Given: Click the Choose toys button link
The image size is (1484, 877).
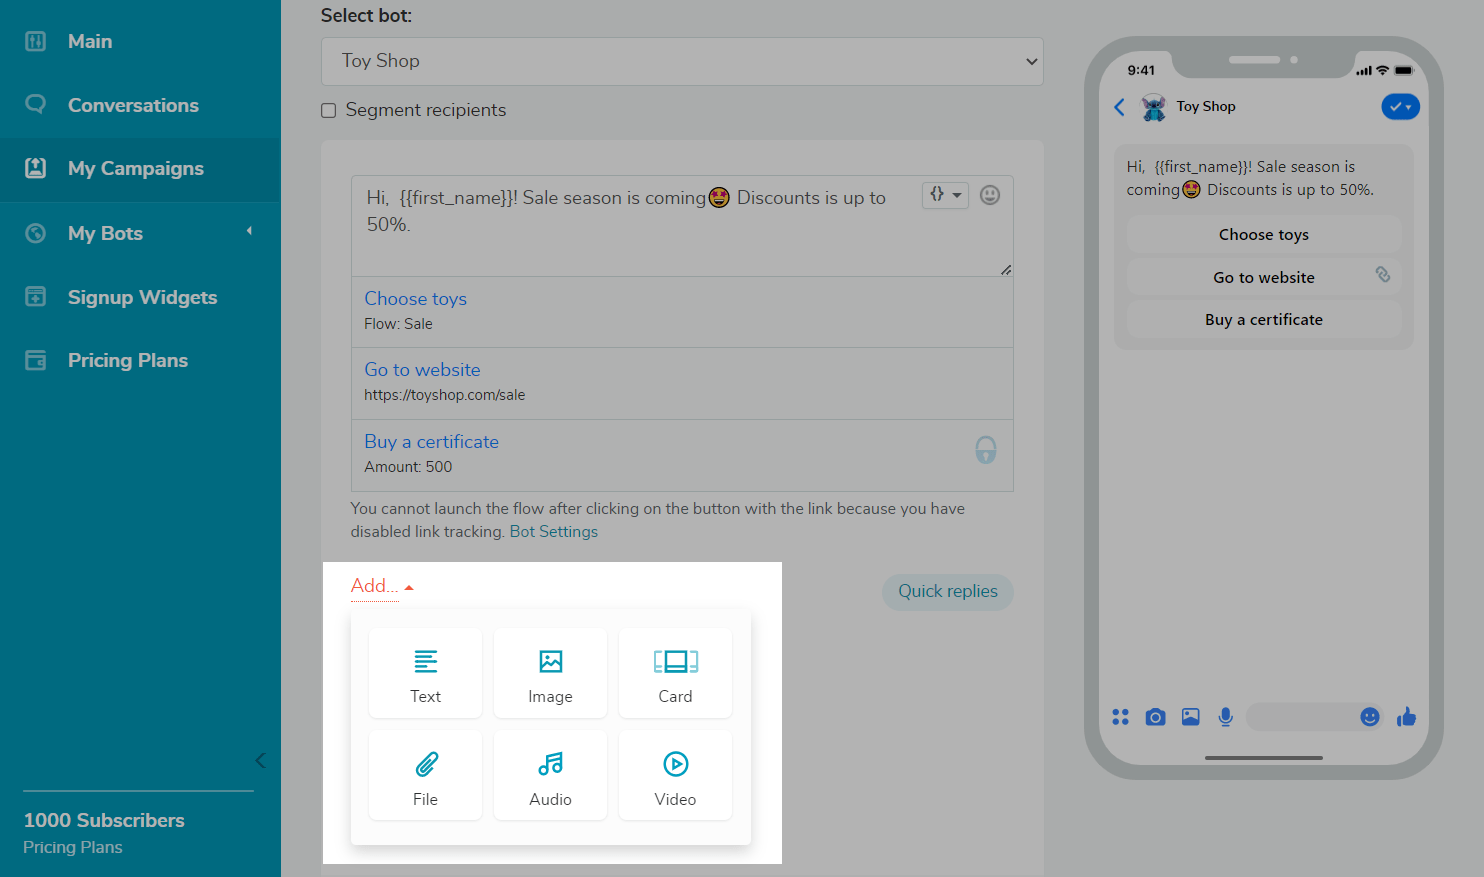Looking at the screenshot, I should click(x=415, y=299).
